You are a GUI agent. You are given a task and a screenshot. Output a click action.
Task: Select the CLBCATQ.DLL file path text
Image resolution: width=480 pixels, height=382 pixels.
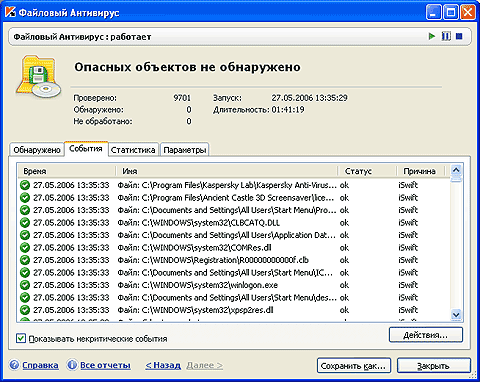[198, 223]
